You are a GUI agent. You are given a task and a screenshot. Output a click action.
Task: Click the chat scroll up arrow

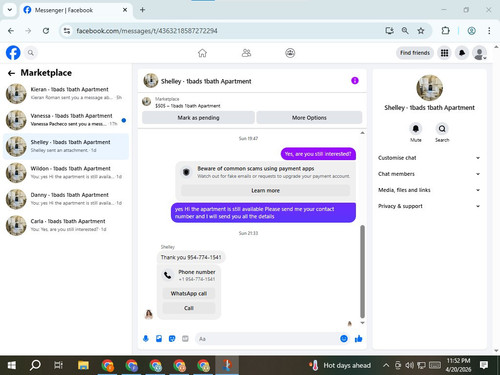click(362, 133)
